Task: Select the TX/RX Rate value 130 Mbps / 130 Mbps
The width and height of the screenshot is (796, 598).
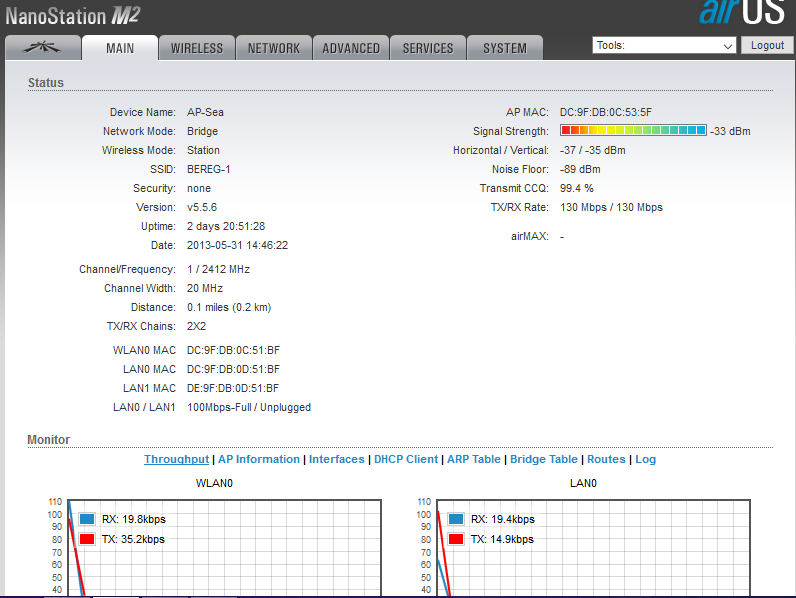Action: [611, 207]
